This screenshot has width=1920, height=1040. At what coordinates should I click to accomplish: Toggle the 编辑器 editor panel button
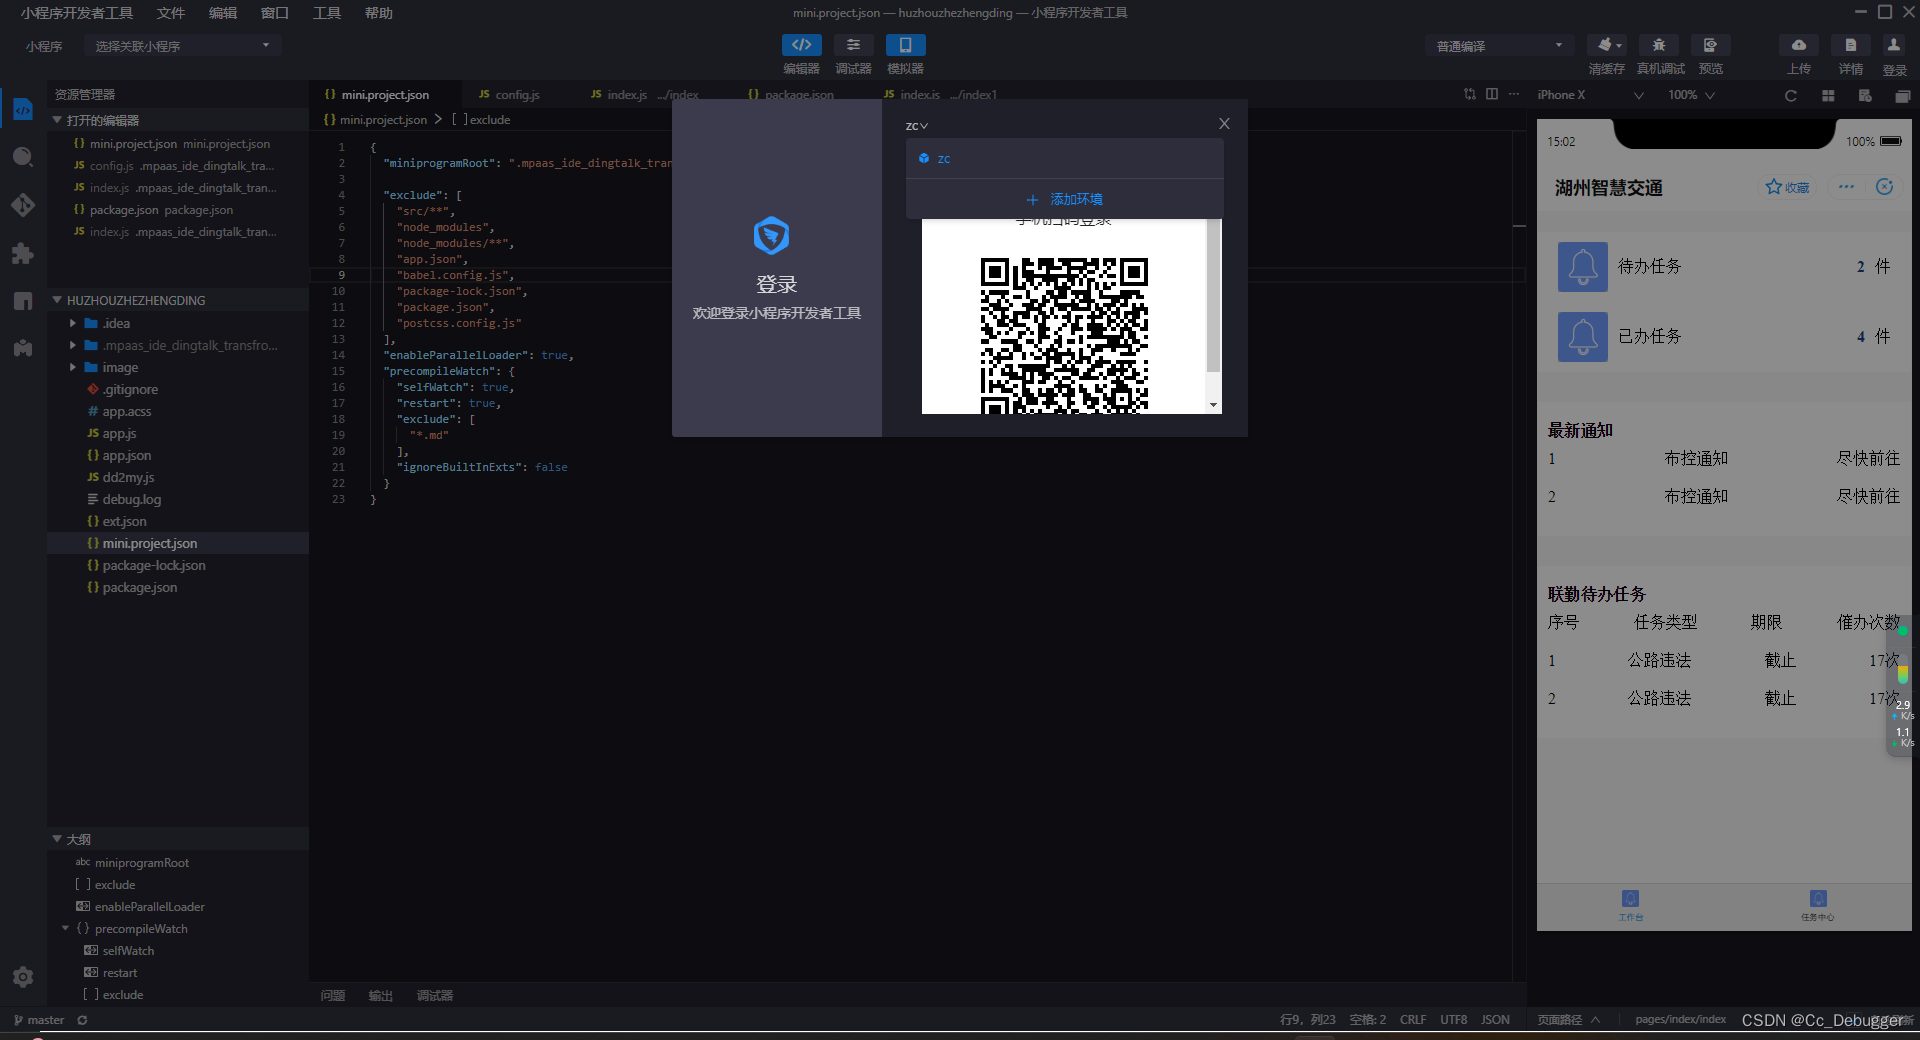pyautogui.click(x=801, y=45)
